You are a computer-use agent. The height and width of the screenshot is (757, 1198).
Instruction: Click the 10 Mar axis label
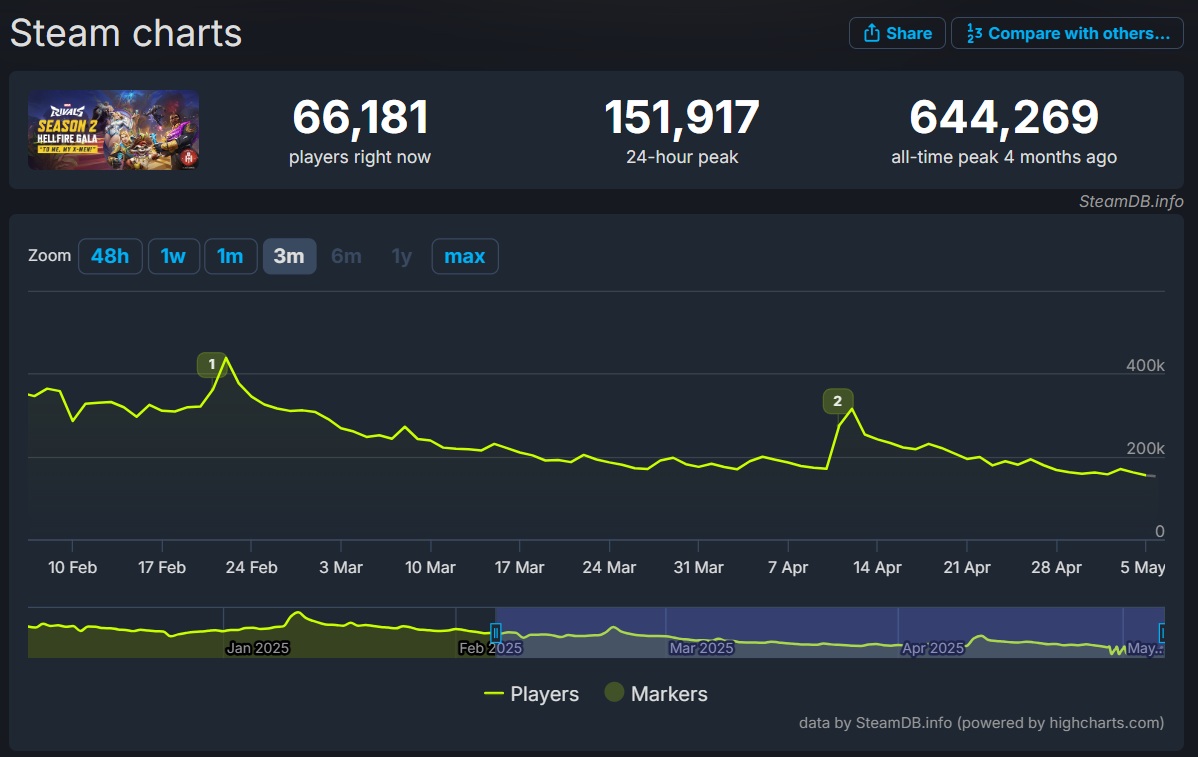[430, 568]
